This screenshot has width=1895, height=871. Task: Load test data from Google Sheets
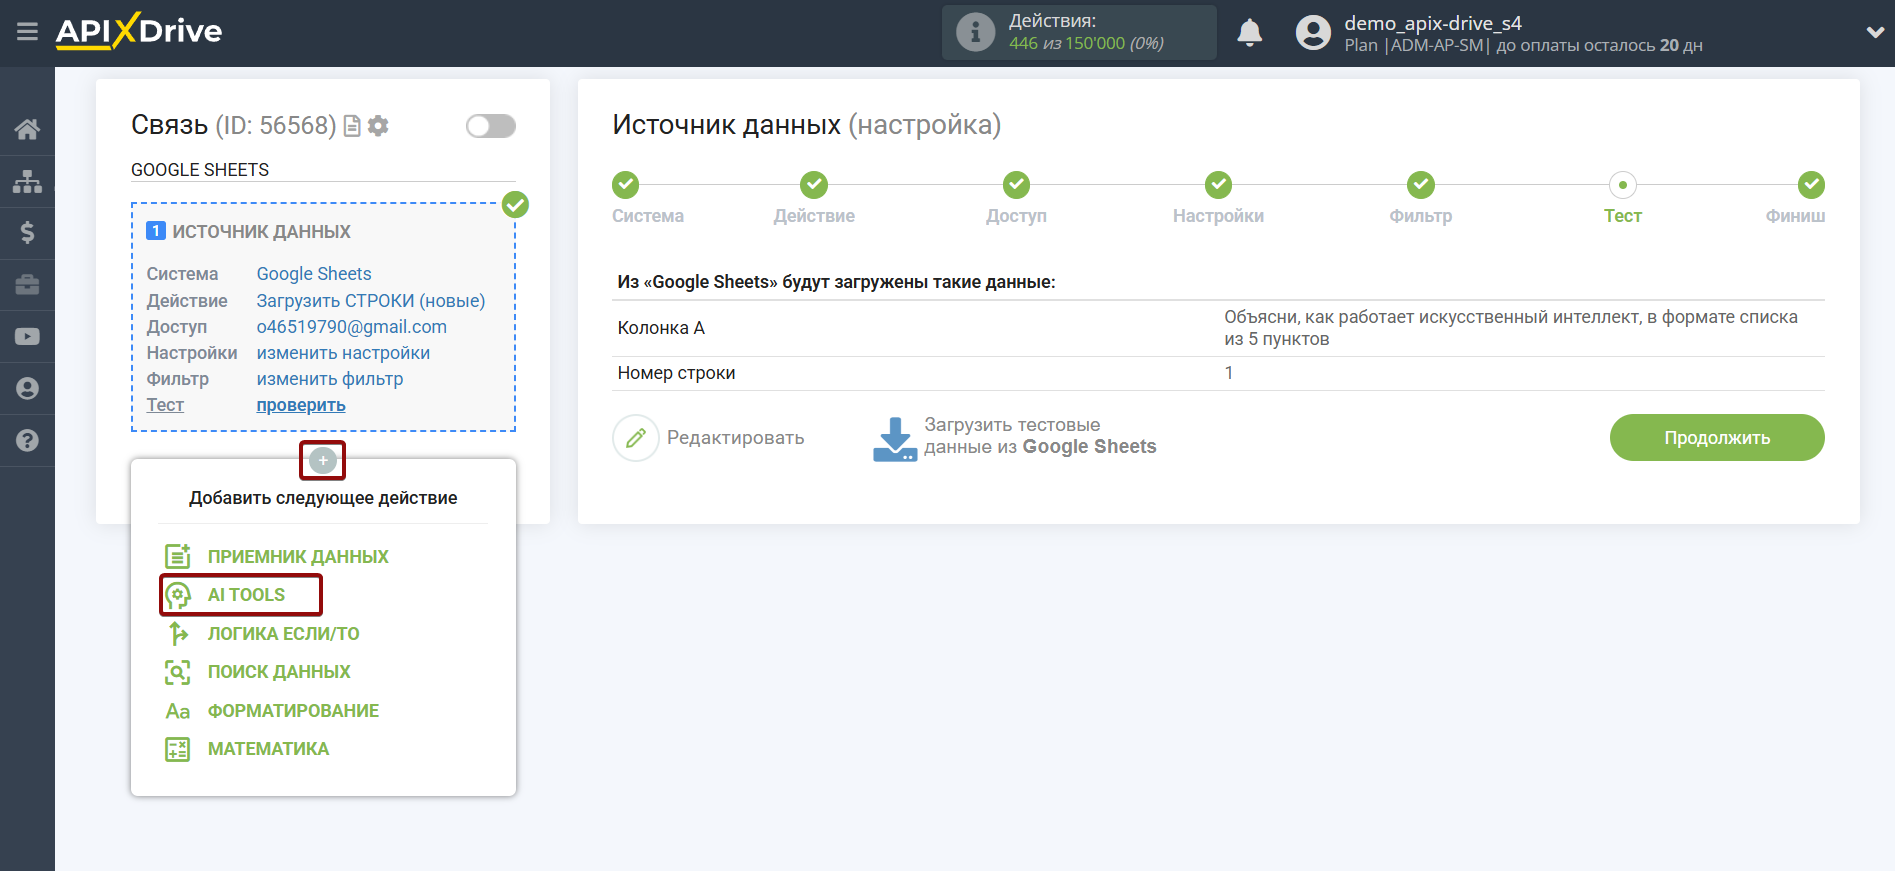point(1014,437)
